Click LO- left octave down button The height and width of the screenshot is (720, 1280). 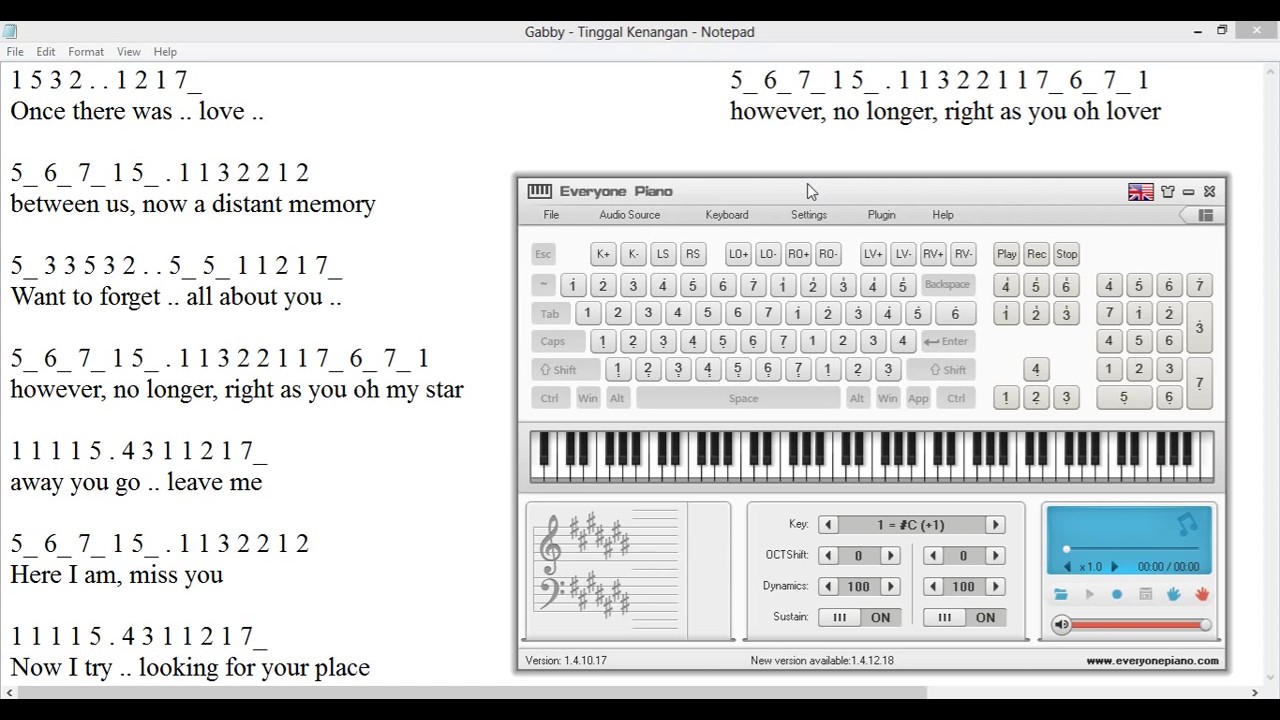point(768,254)
